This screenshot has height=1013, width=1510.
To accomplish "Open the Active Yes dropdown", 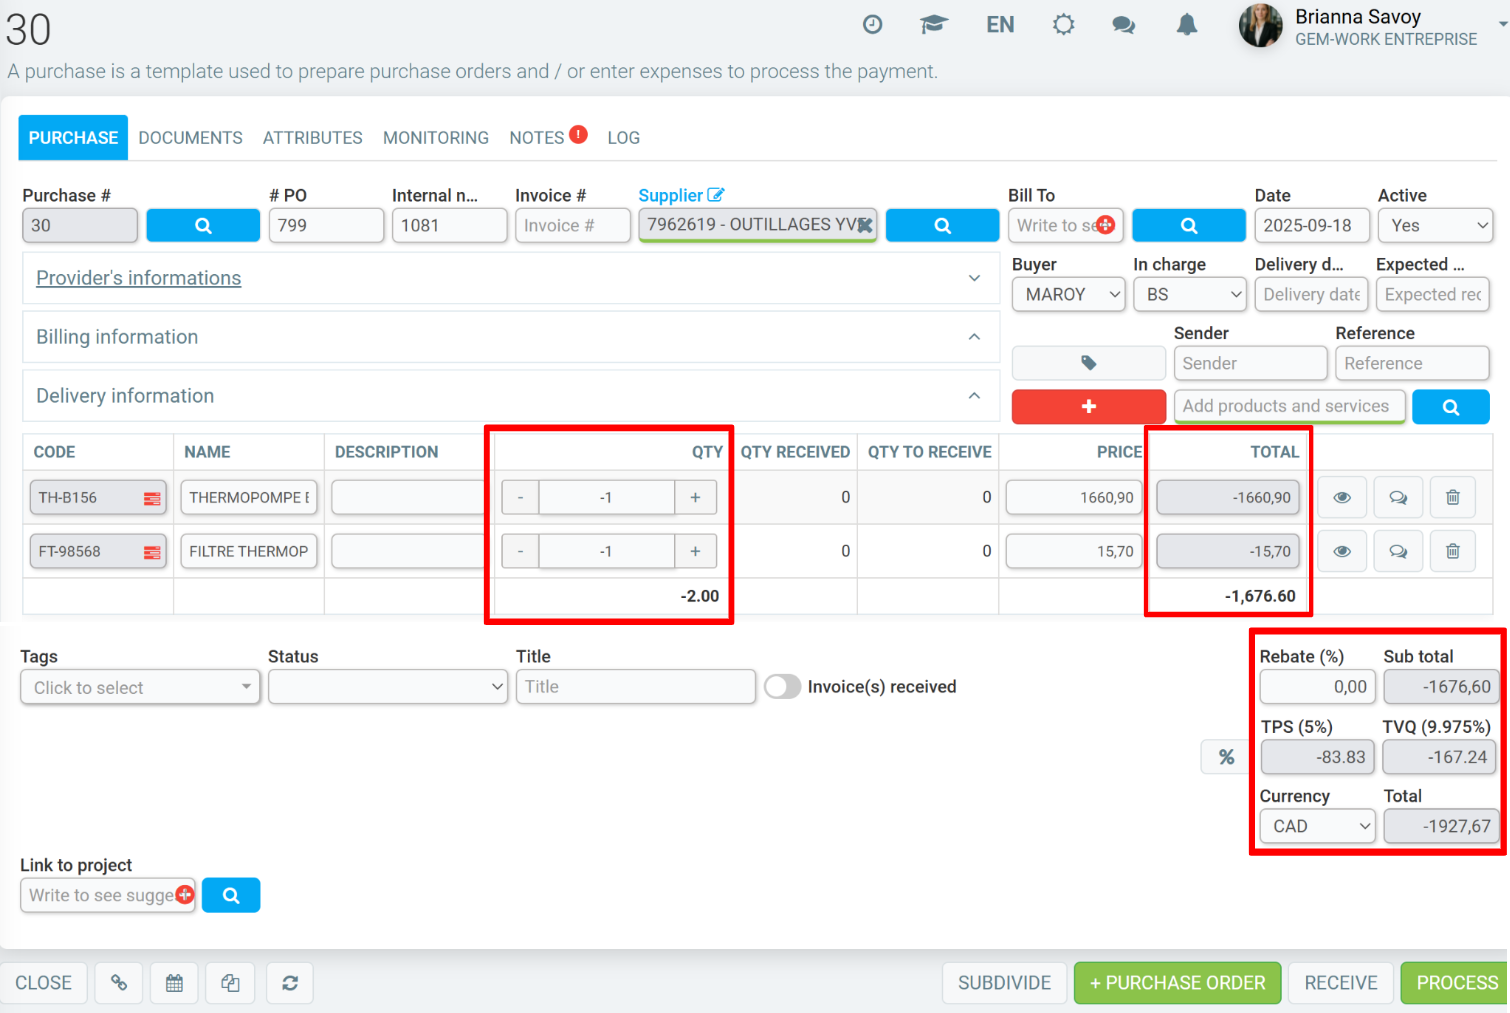I will click(1435, 225).
